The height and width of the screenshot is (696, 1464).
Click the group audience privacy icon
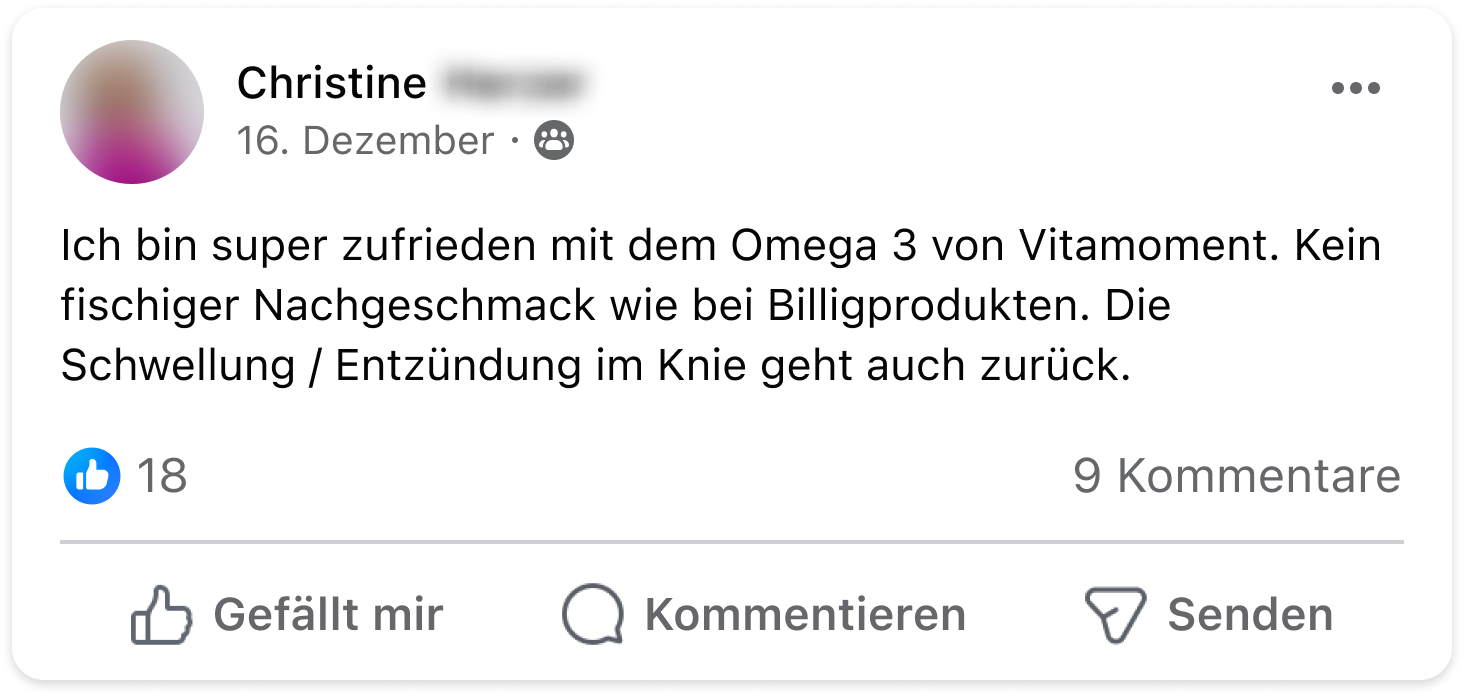554,141
